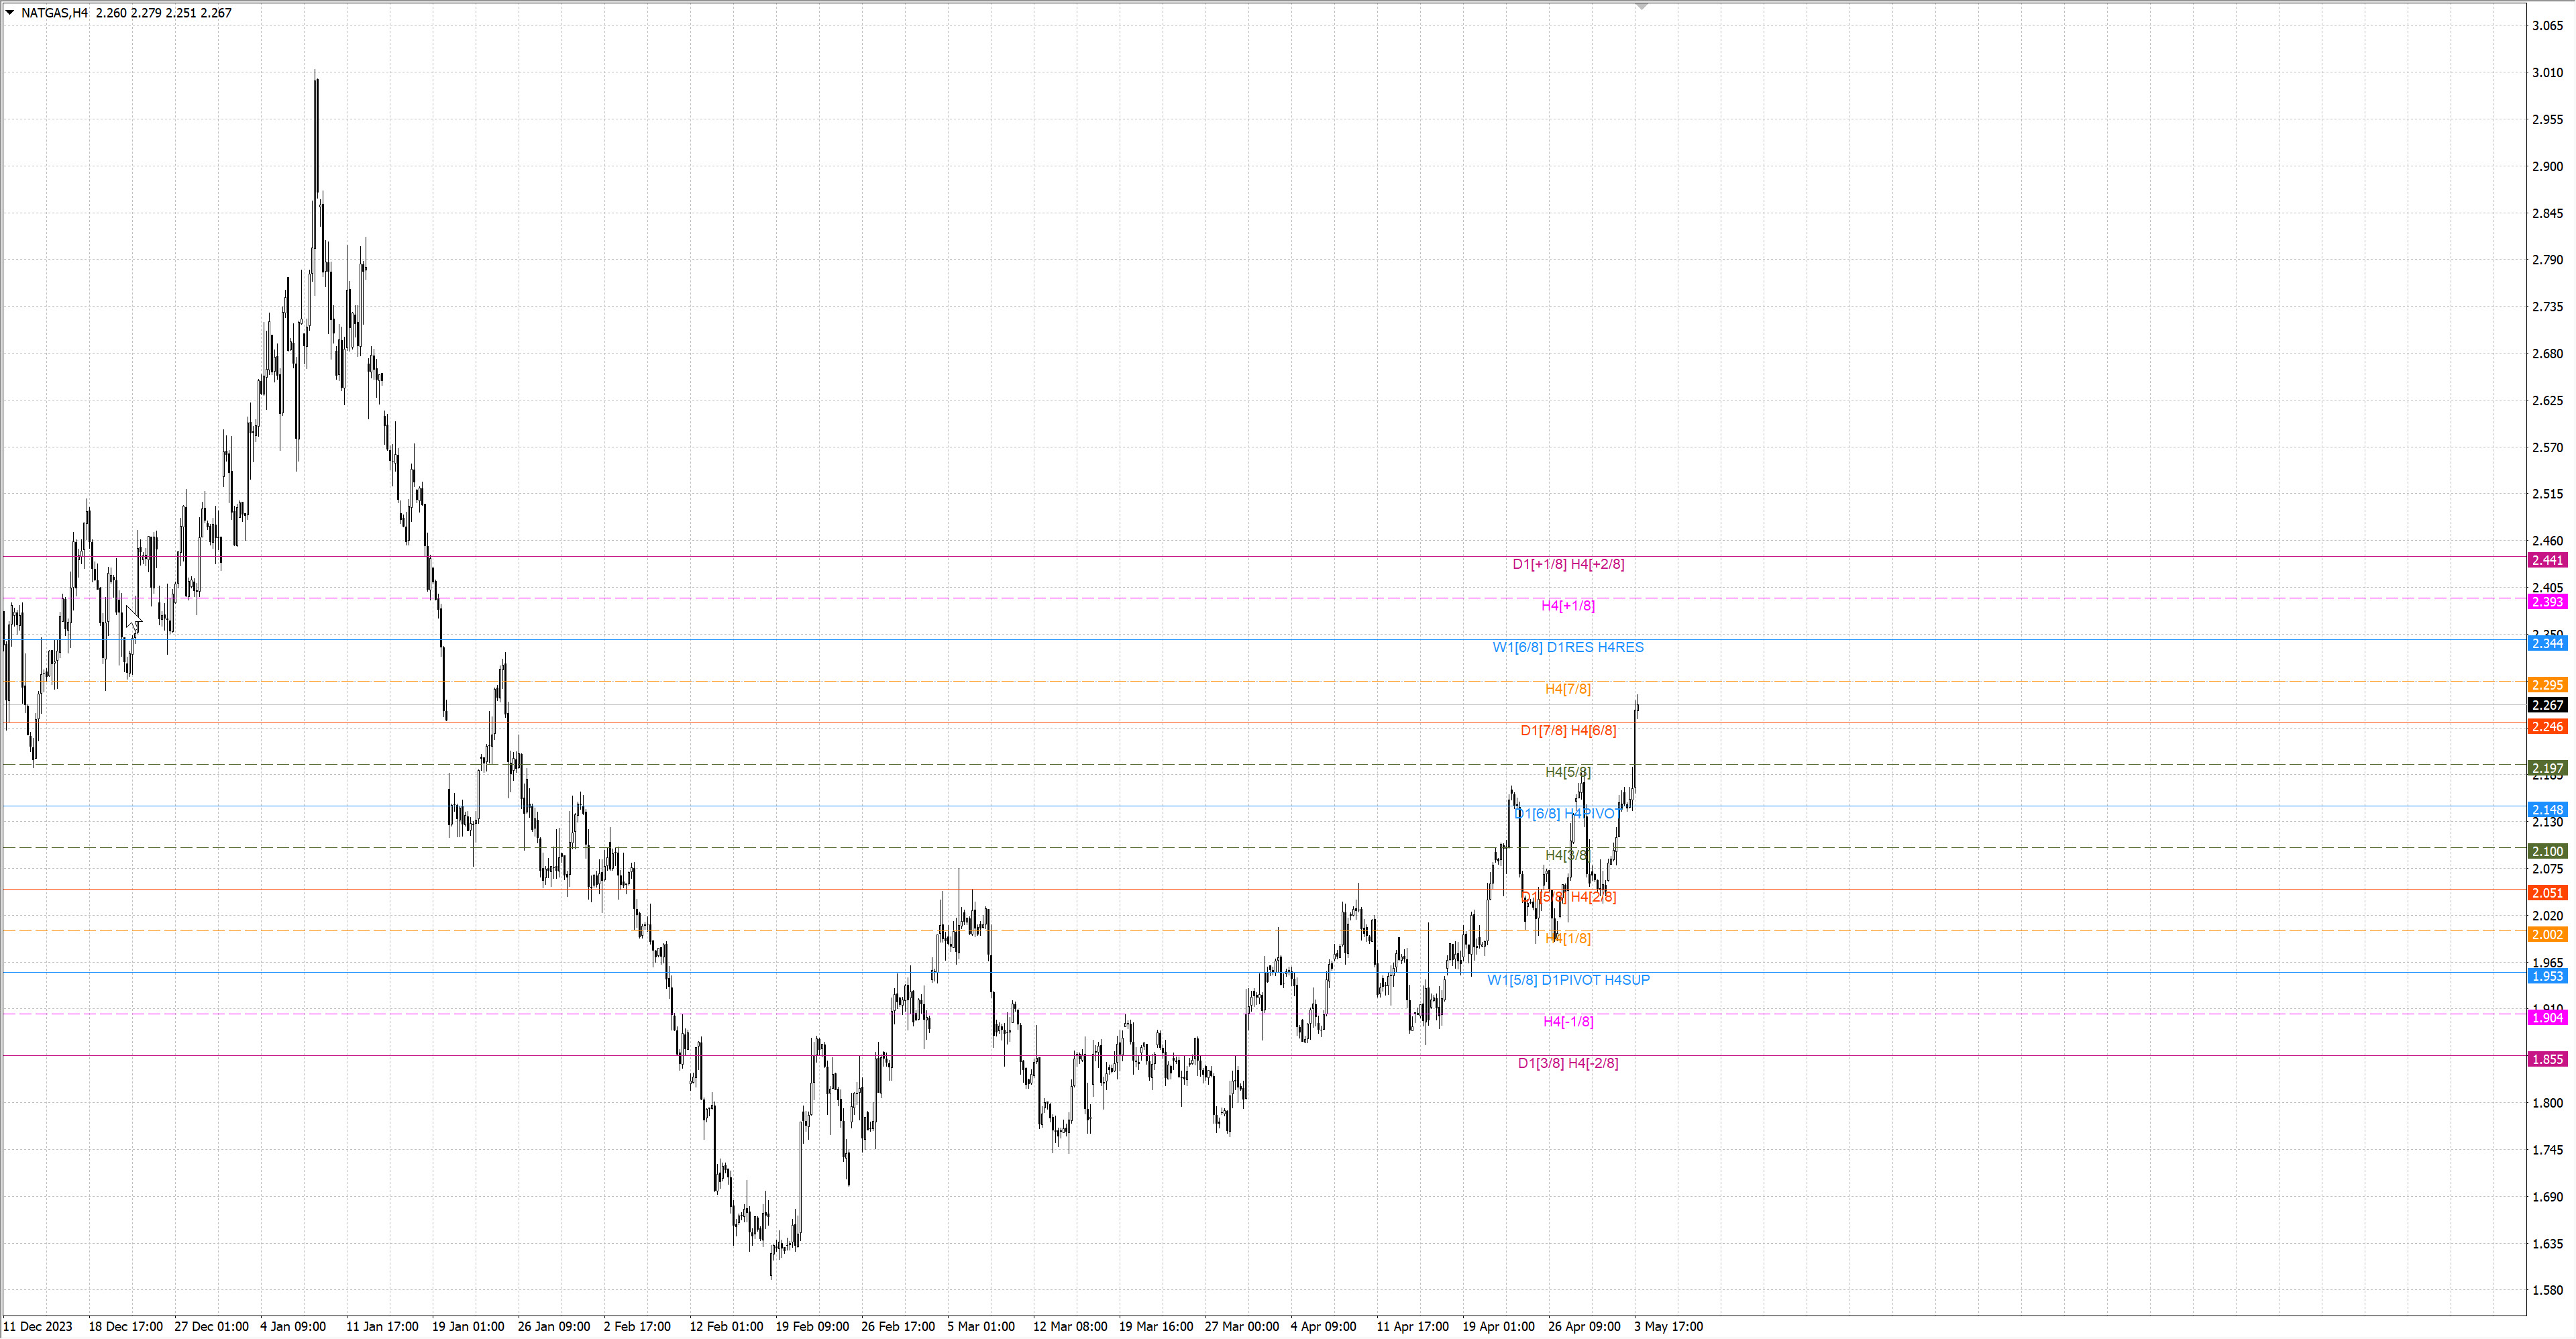Click the D1[3/8] H4[-2/8] level label
Viewport: 2576px width, 1339px height.
[x=1567, y=1063]
